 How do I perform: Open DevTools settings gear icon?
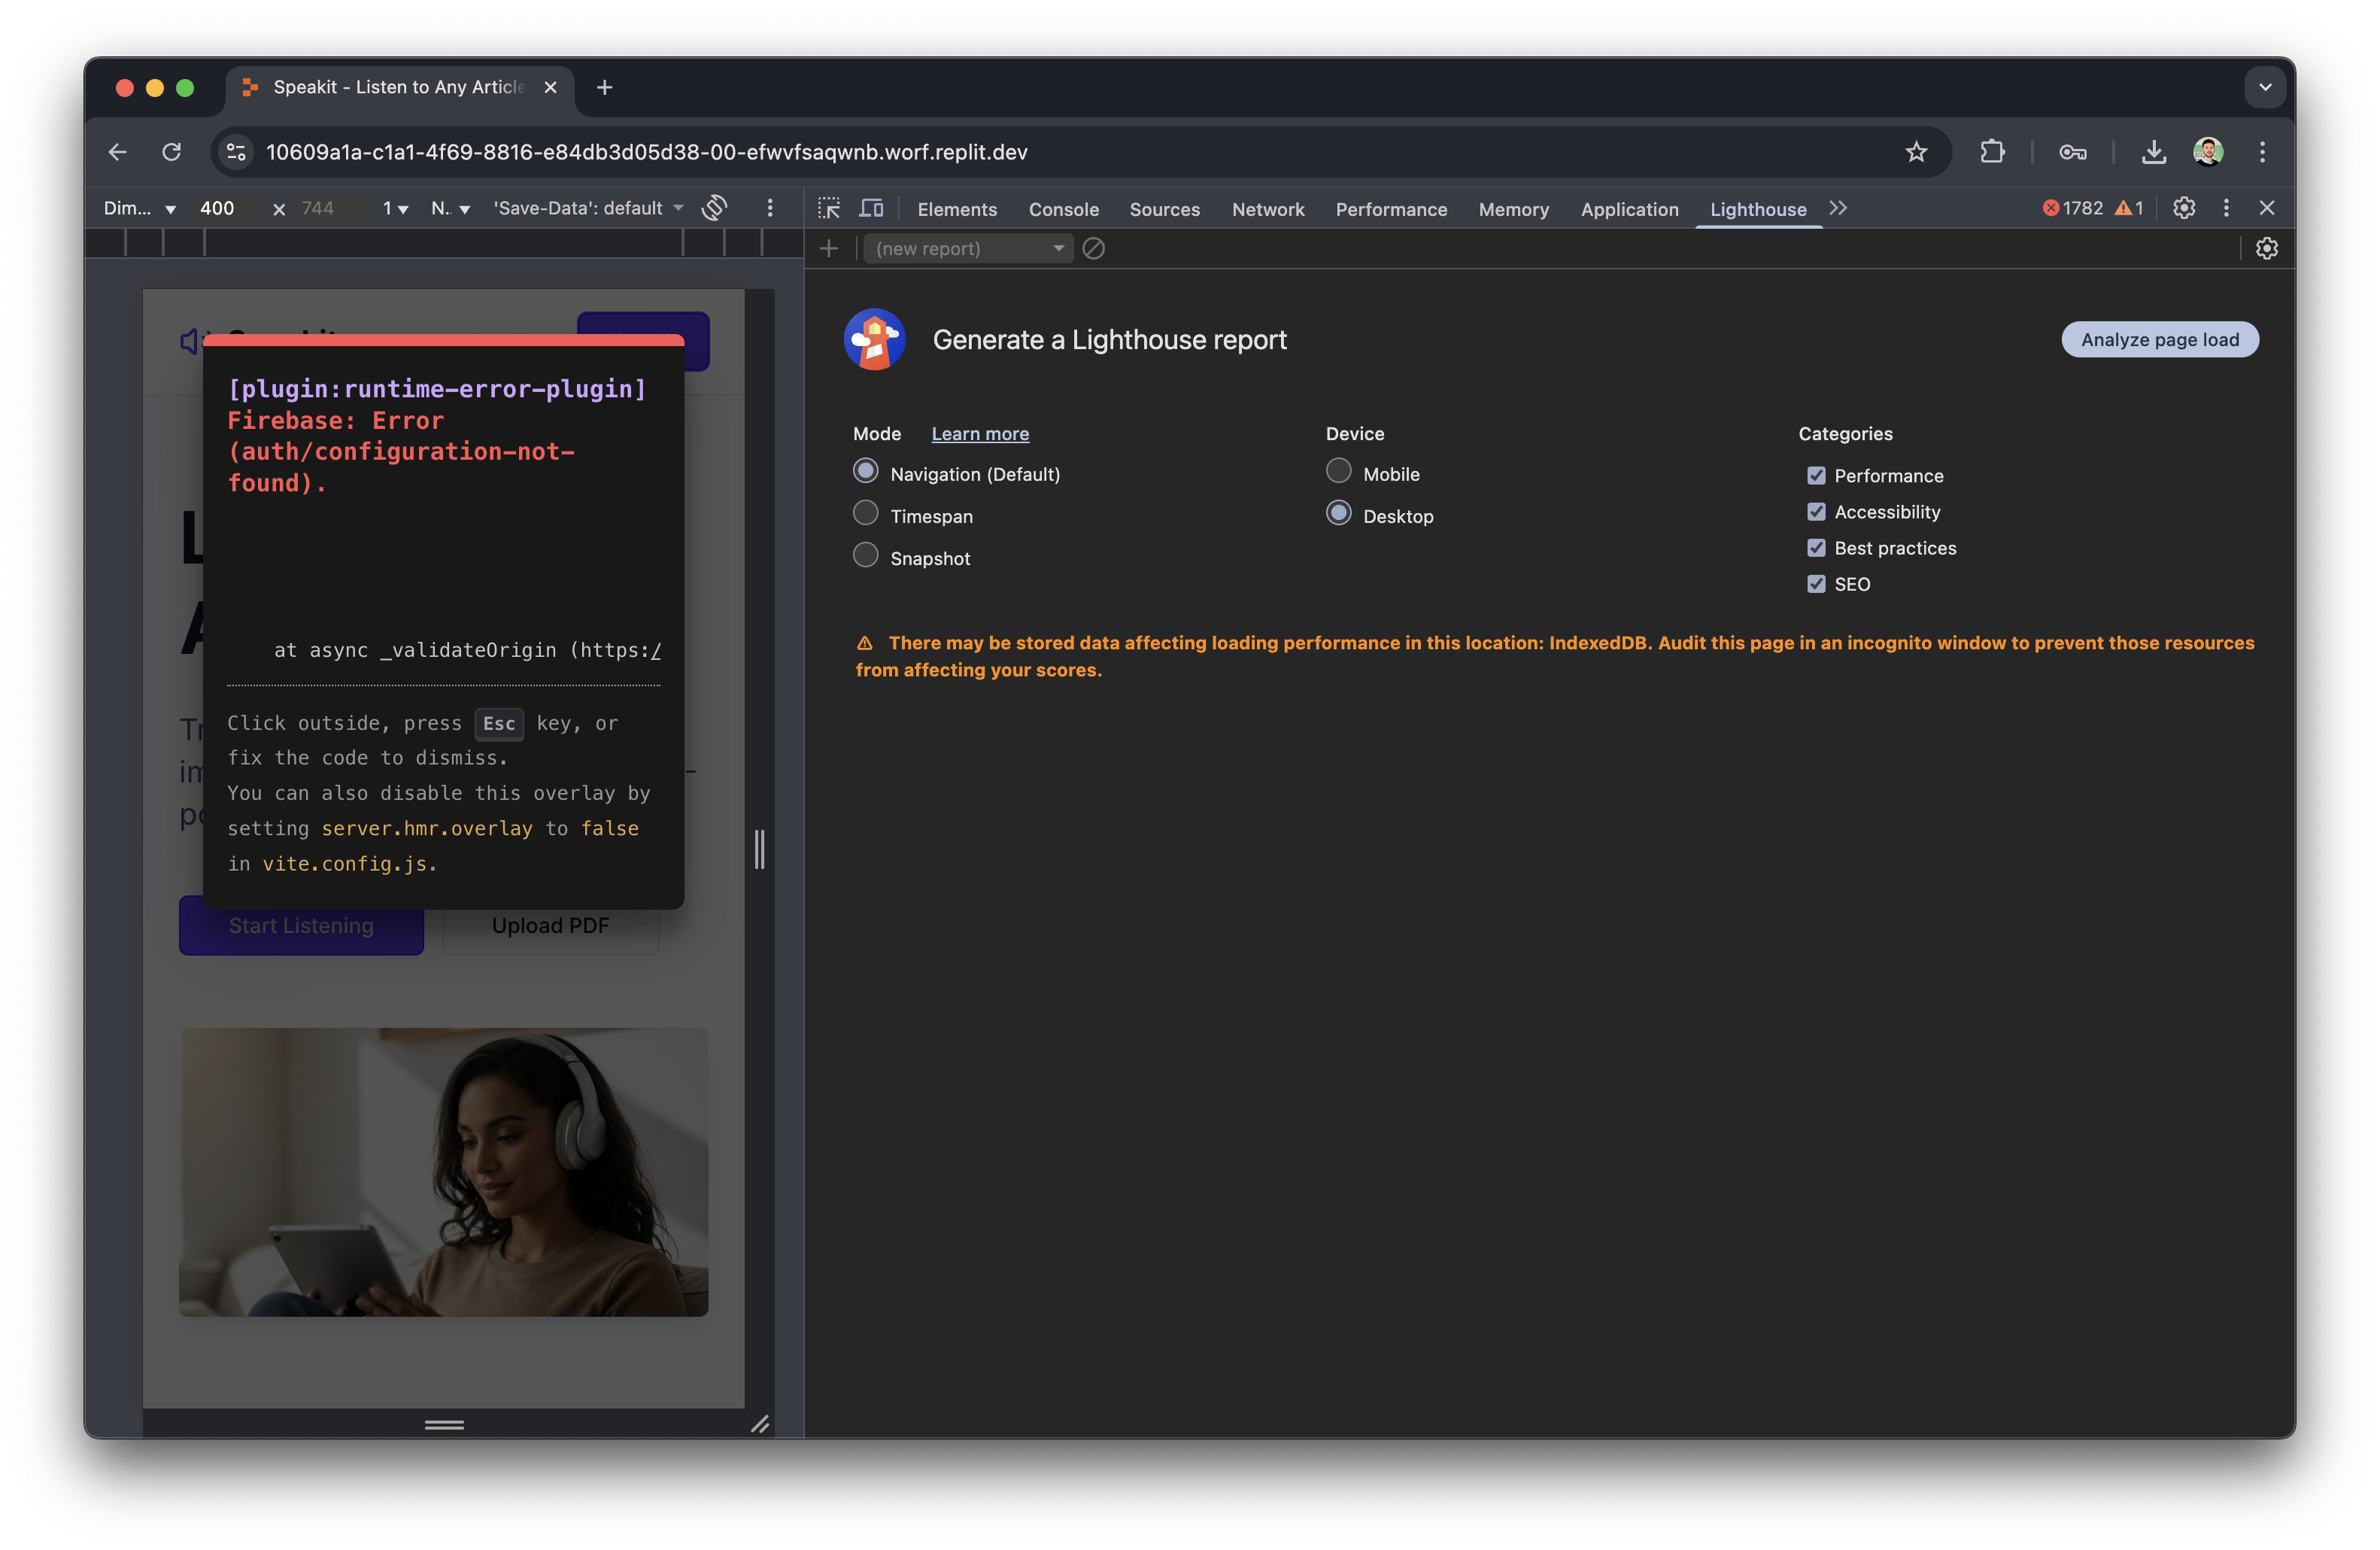[2184, 208]
